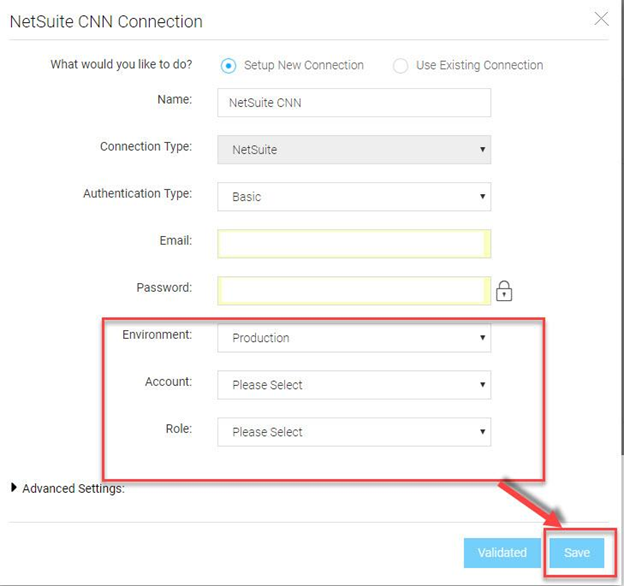Click the "Environment:" field label

click(x=157, y=335)
